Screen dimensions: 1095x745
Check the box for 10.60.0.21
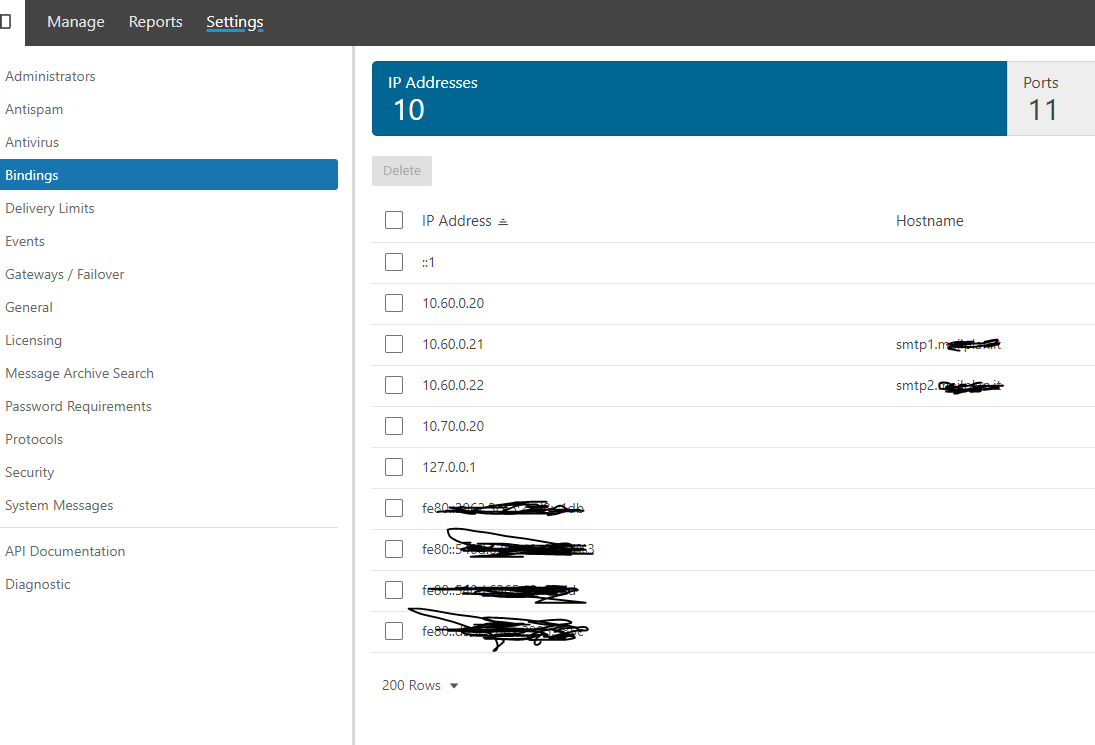pyautogui.click(x=394, y=344)
